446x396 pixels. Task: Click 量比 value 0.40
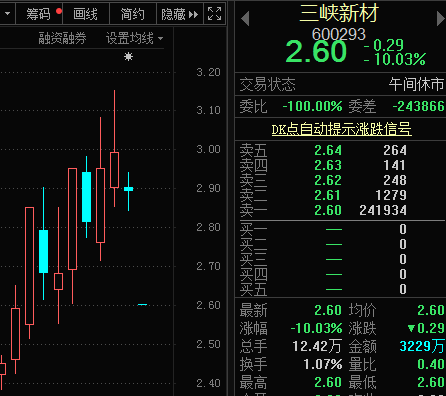pyautogui.click(x=431, y=364)
